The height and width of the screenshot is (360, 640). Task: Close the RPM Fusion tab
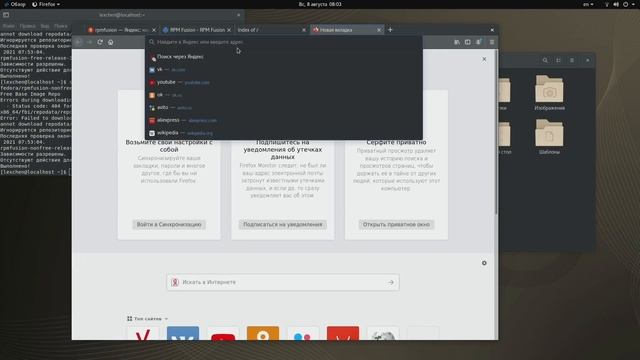click(229, 30)
